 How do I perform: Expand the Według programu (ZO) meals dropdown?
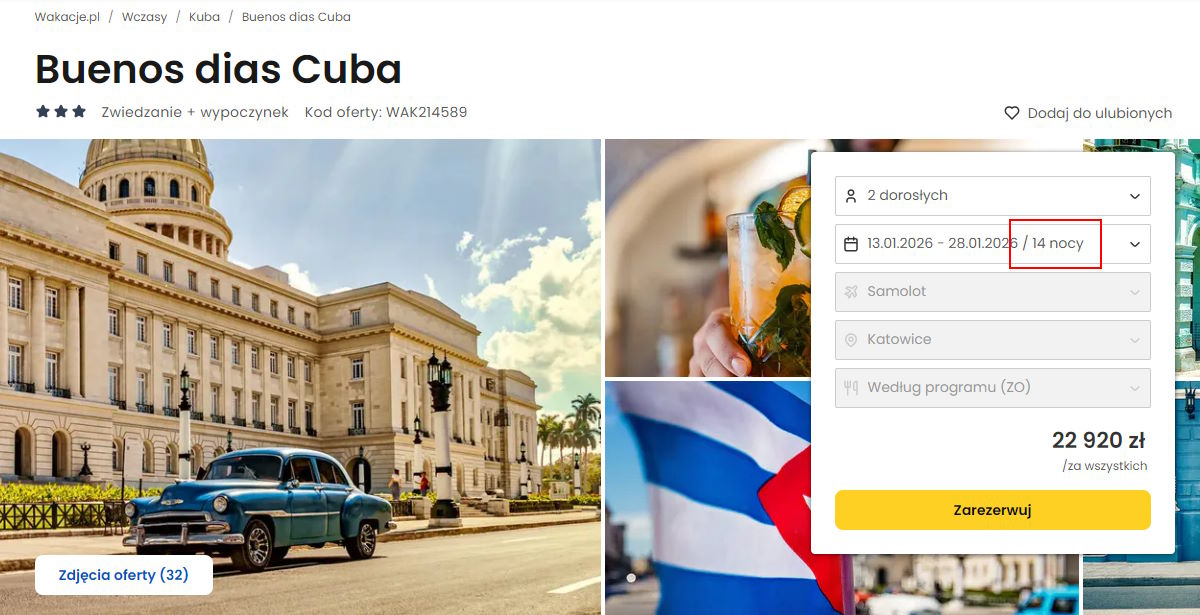point(993,388)
